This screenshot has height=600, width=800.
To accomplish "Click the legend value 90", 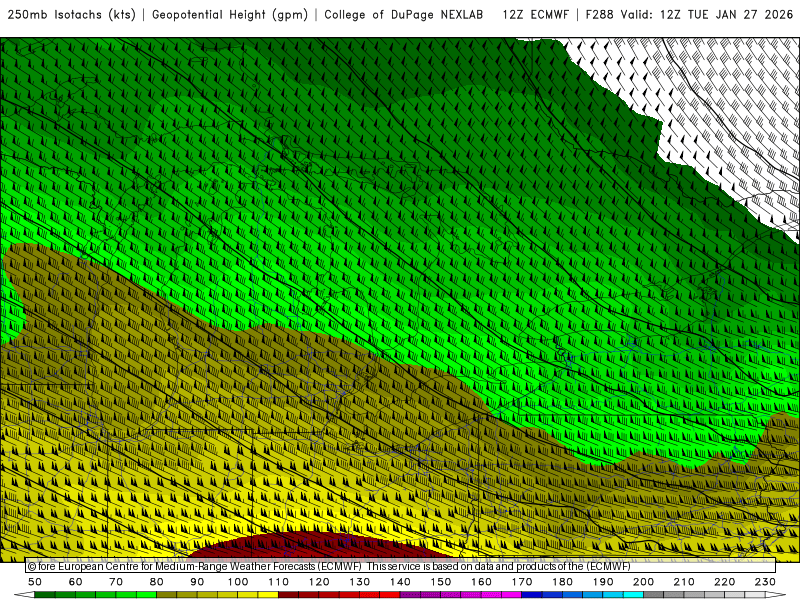I will tap(197, 582).
